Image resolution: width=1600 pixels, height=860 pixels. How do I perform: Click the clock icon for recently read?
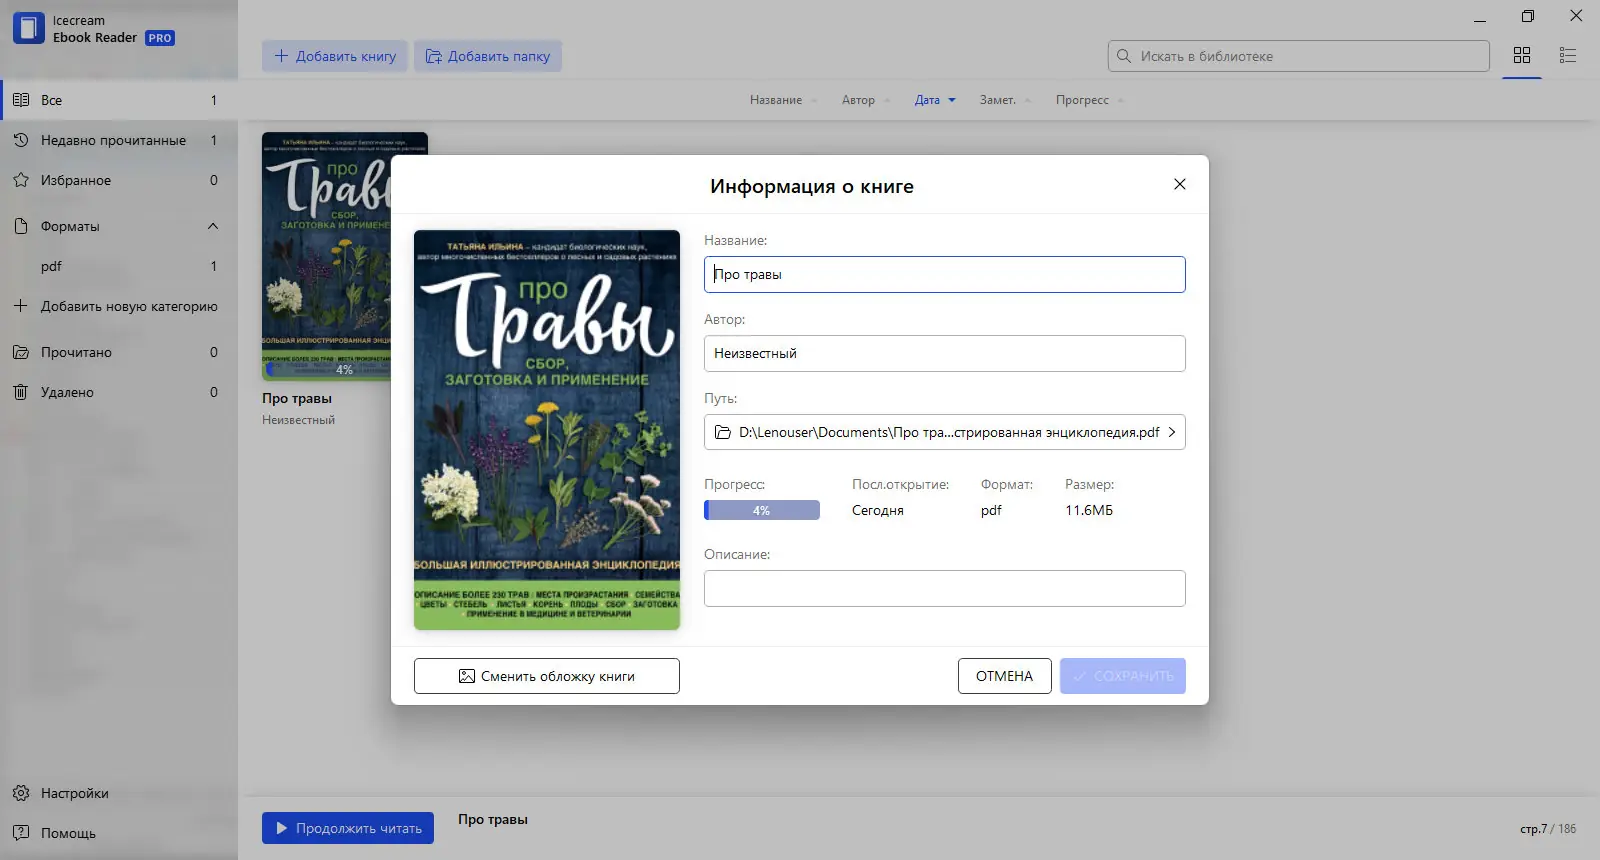pyautogui.click(x=21, y=140)
